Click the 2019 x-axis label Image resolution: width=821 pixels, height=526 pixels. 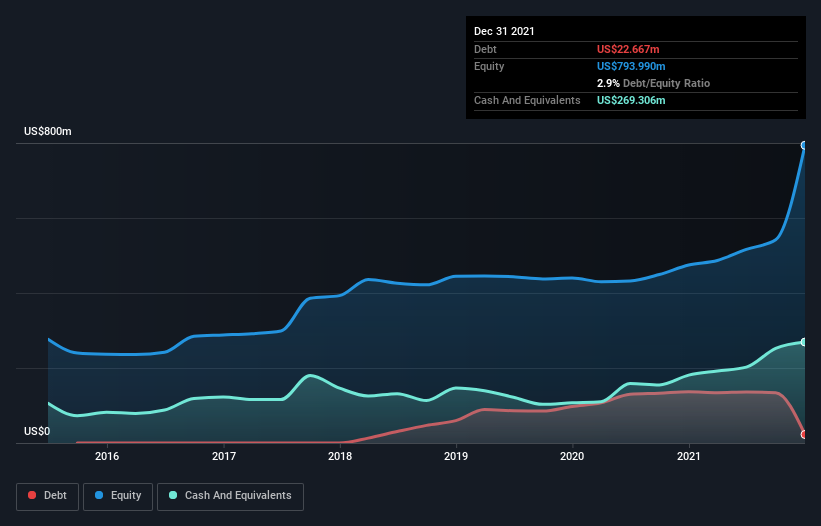pyautogui.click(x=456, y=456)
